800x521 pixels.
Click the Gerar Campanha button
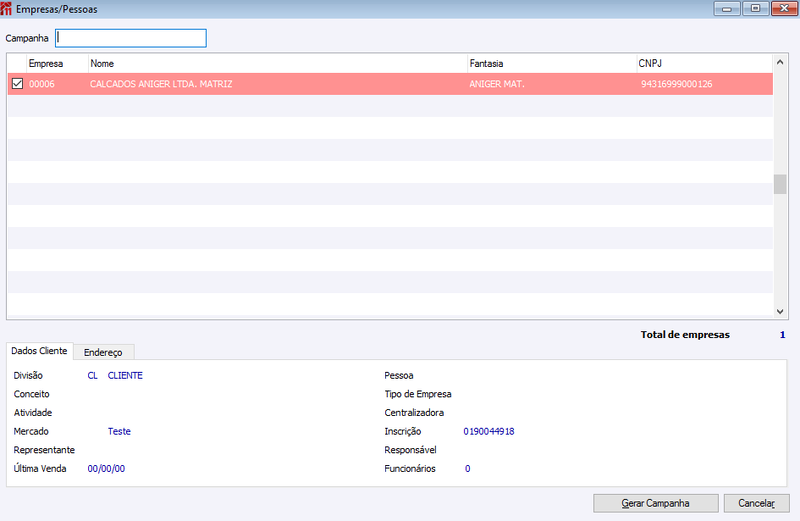tap(656, 503)
